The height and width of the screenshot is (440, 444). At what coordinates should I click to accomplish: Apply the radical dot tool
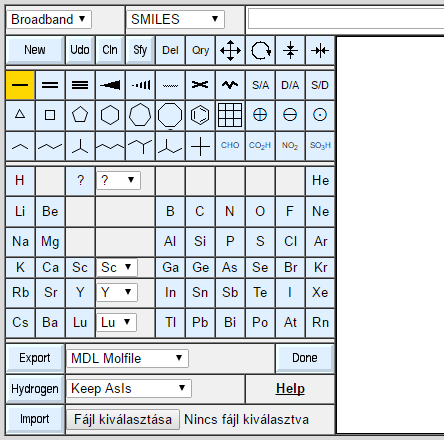point(320,115)
